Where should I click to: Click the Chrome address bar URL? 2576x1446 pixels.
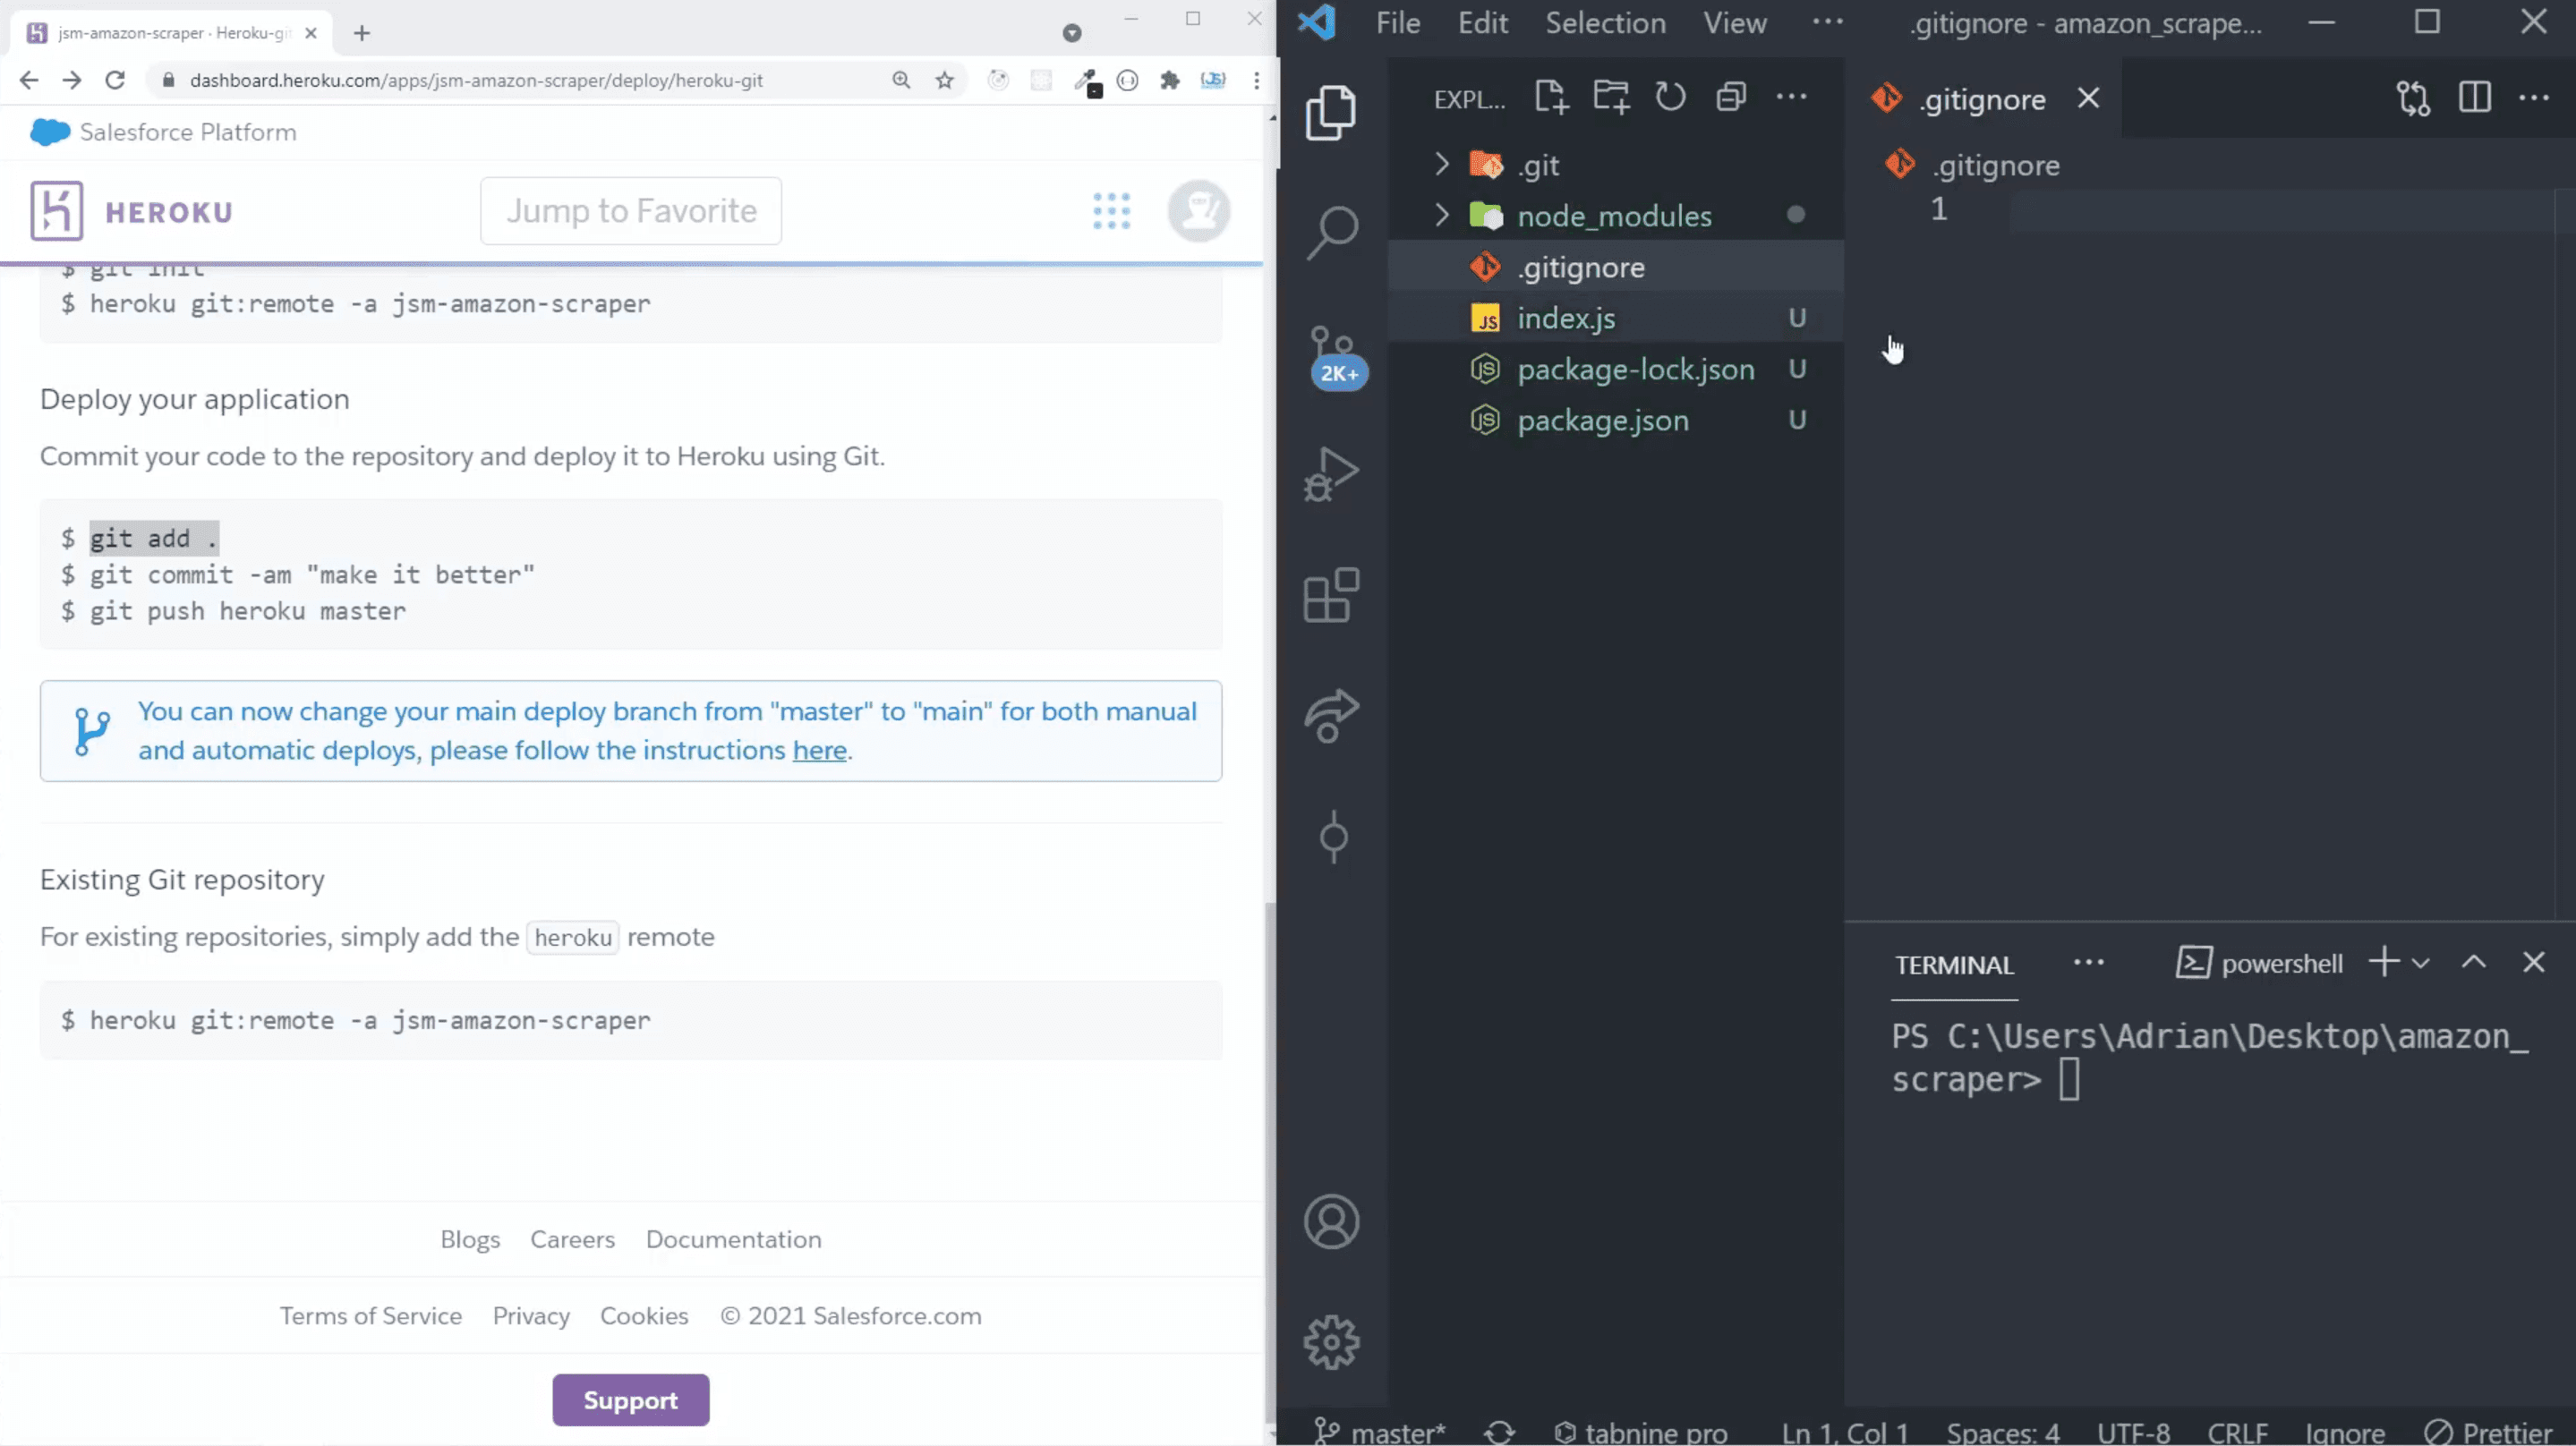click(x=476, y=80)
